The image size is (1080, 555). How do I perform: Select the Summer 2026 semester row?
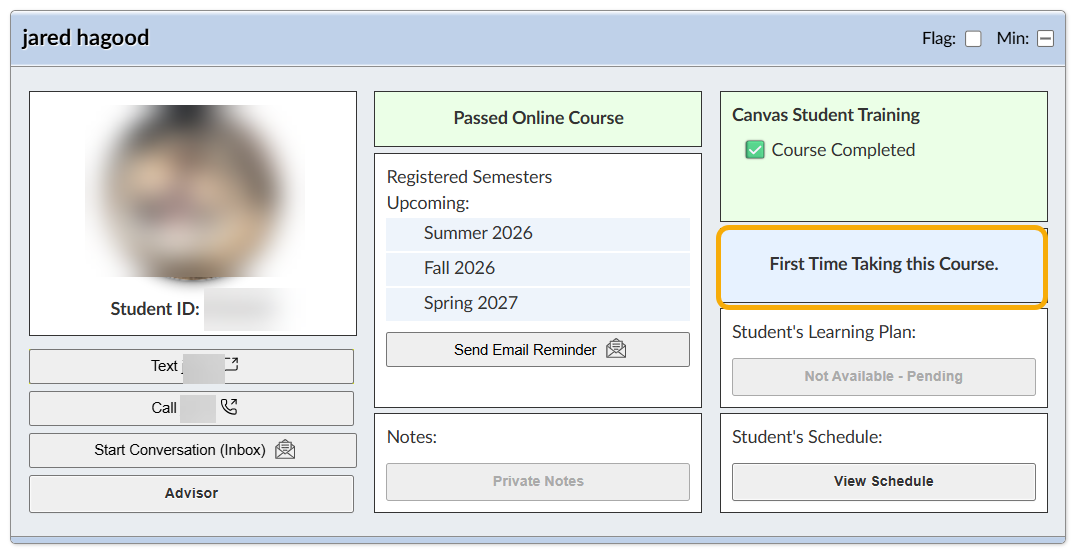537,233
